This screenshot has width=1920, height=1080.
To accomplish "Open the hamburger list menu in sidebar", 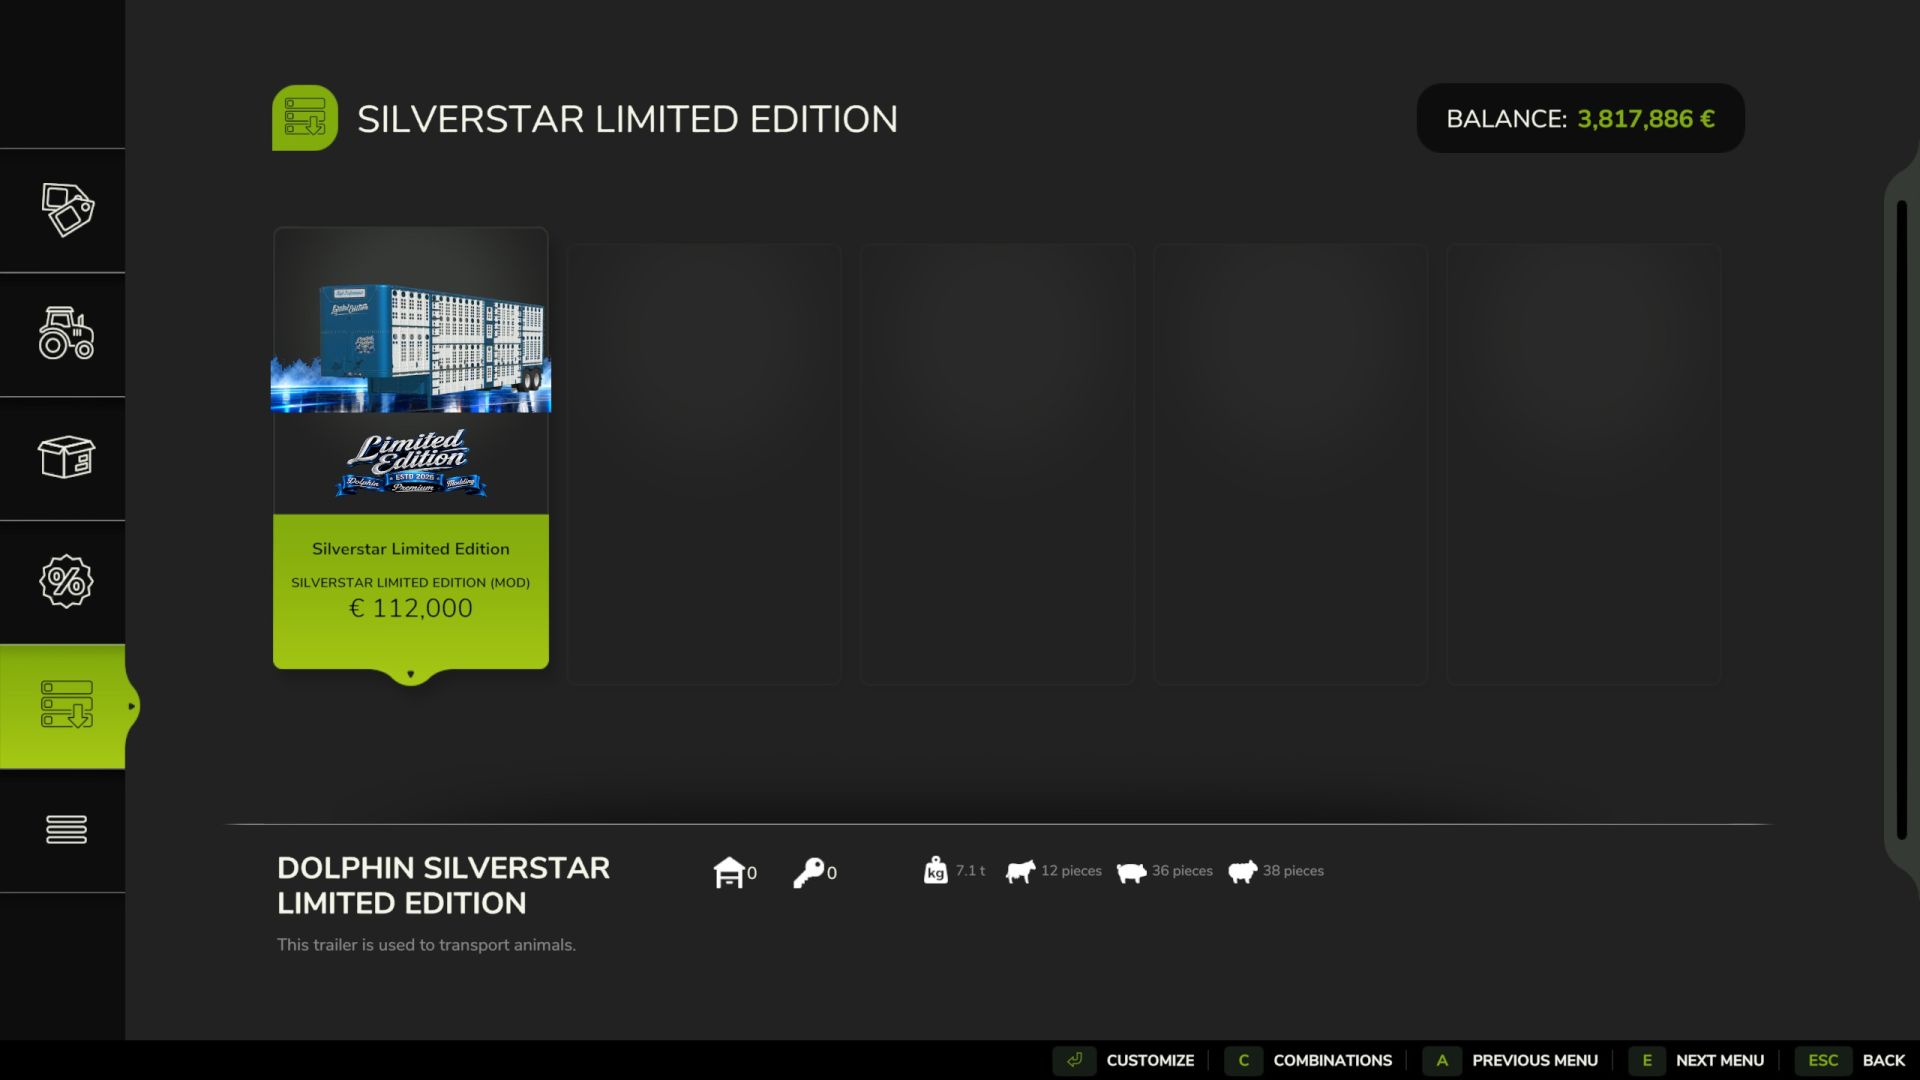I will click(x=66, y=829).
